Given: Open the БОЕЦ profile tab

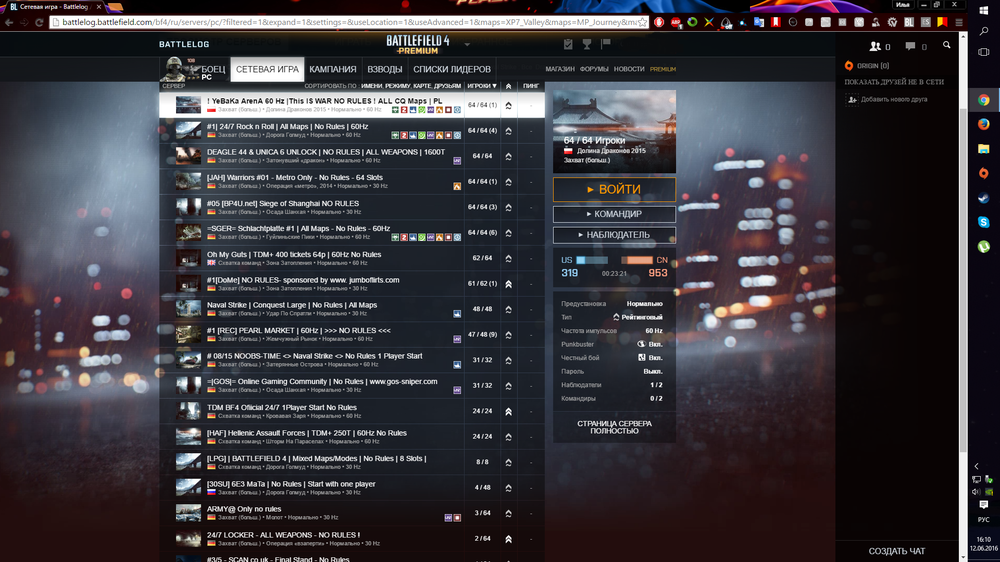Looking at the screenshot, I should 213,69.
